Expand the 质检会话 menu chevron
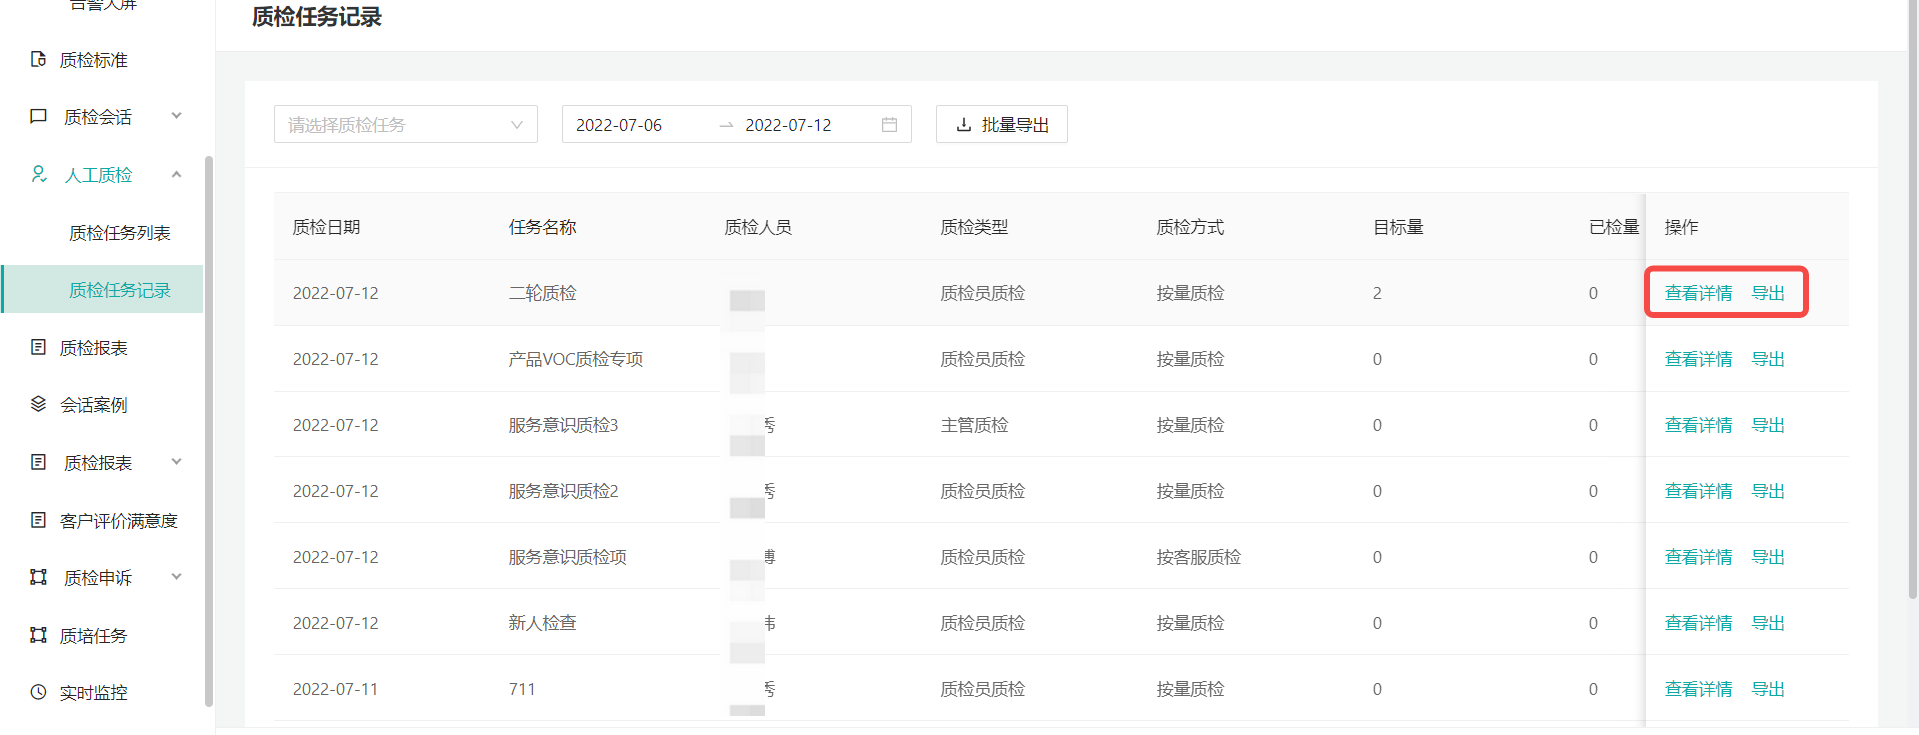This screenshot has width=1919, height=735. pos(177,116)
